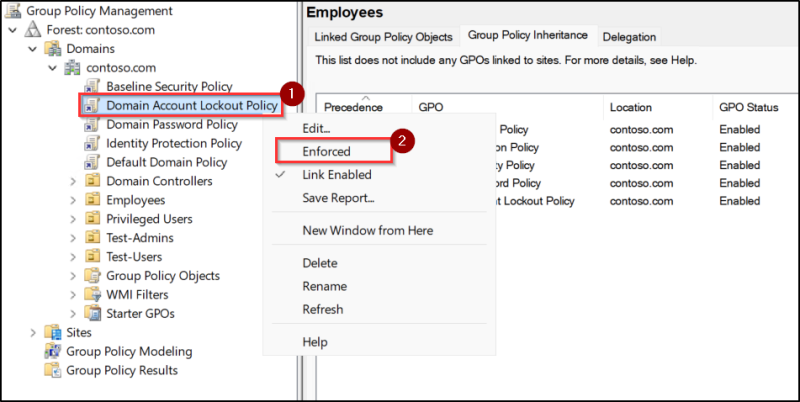
Task: Click the Forest contoso.com triangle icon
Action: (33, 30)
